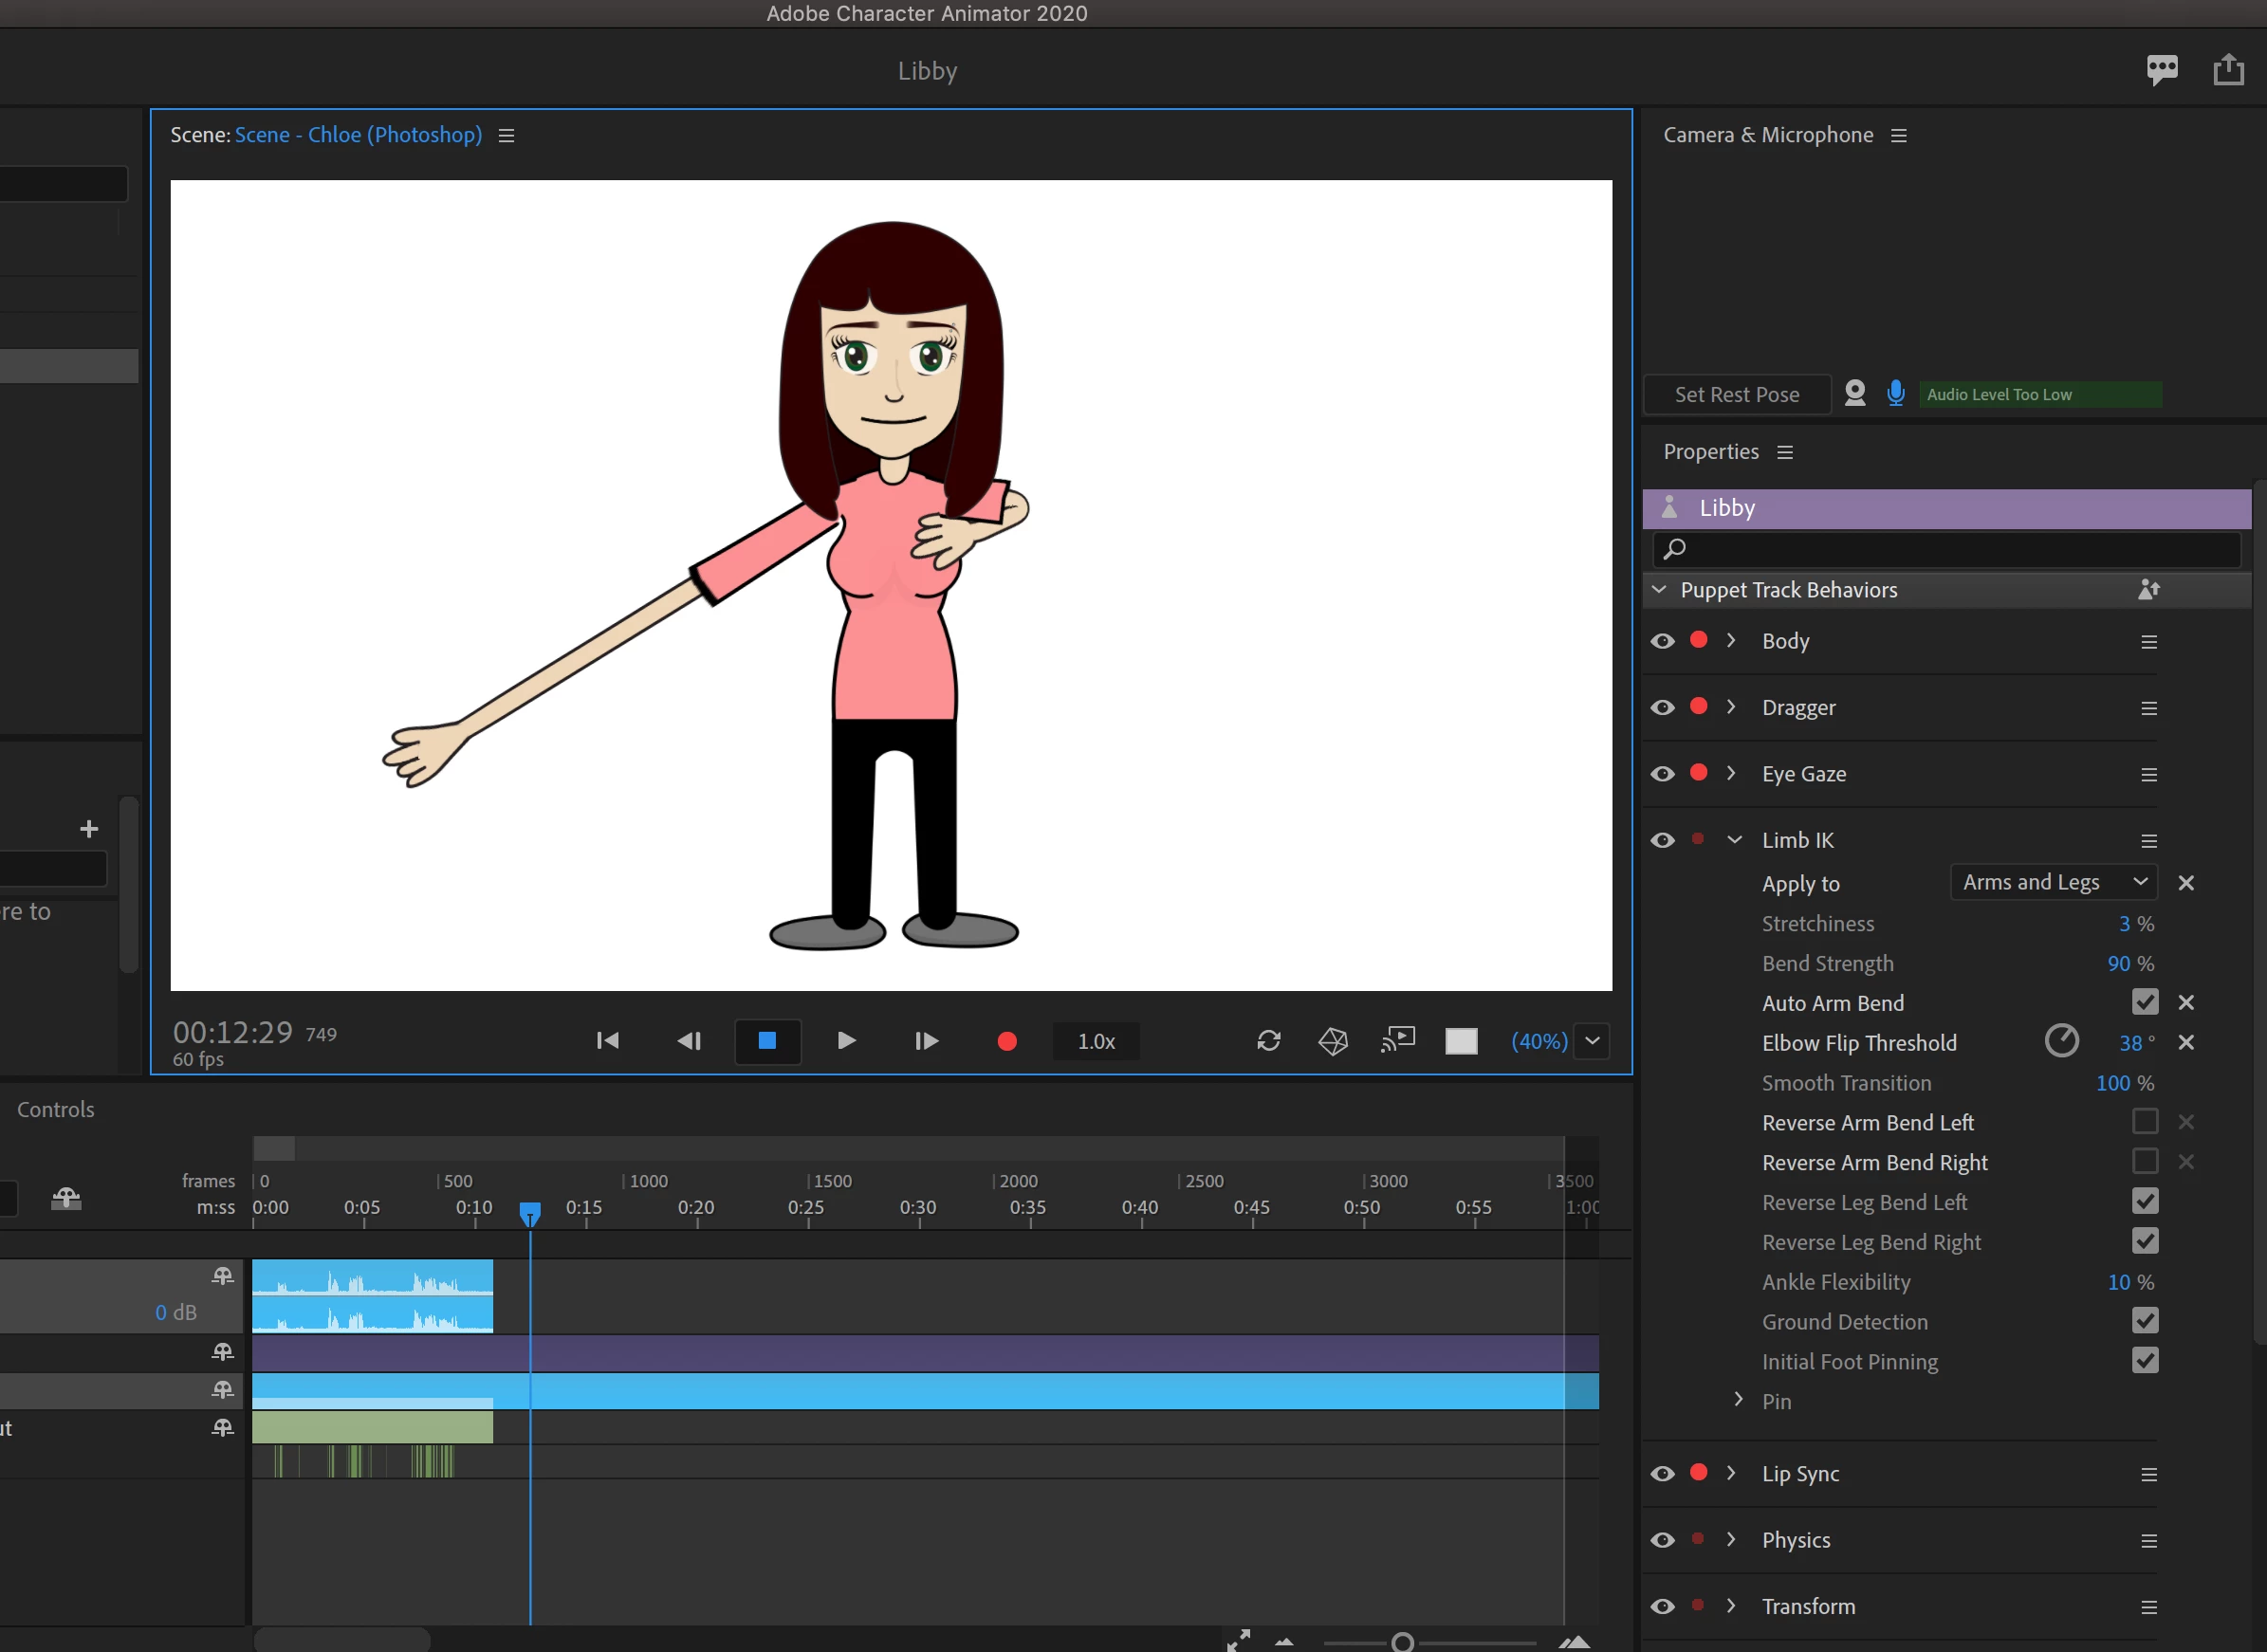The image size is (2267, 1652).
Task: Click the Elbow Flip Threshold angle dial
Action: click(x=2061, y=1042)
